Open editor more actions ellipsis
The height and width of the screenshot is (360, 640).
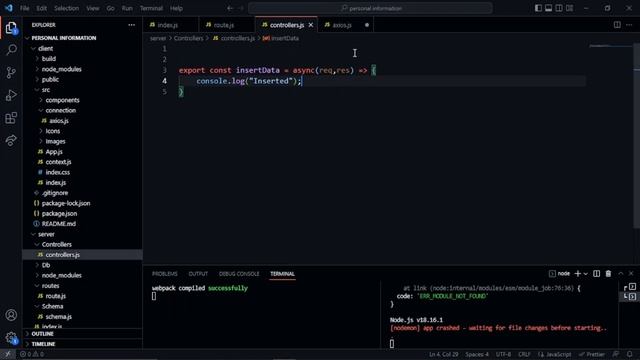click(629, 25)
